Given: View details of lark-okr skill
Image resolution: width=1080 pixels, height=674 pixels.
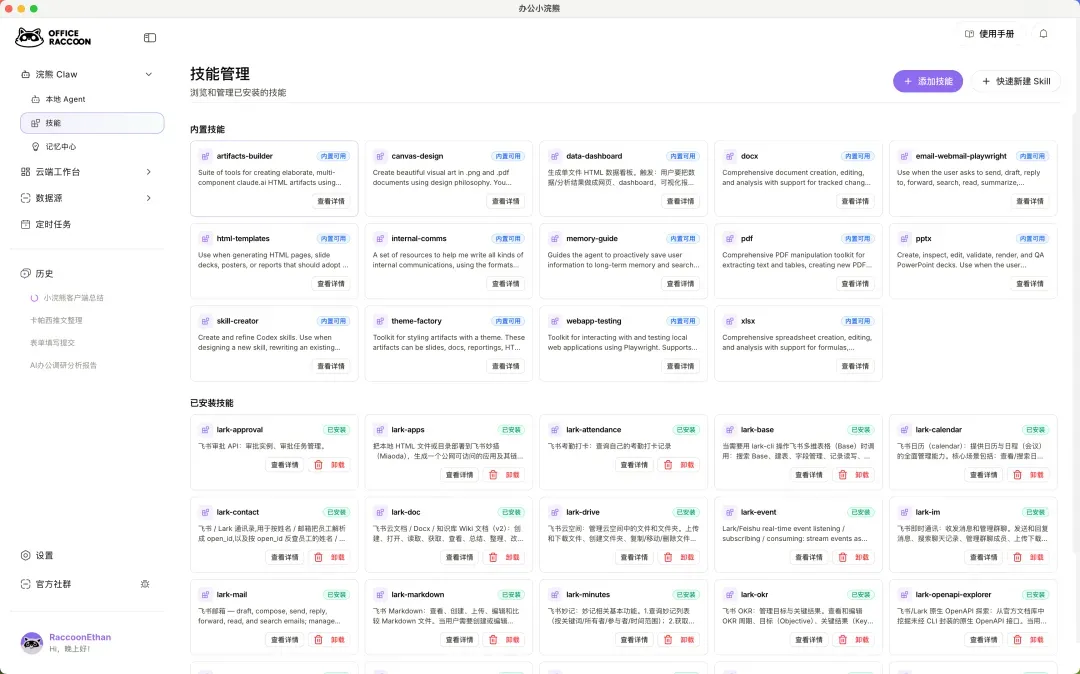Looking at the screenshot, I should coord(809,640).
